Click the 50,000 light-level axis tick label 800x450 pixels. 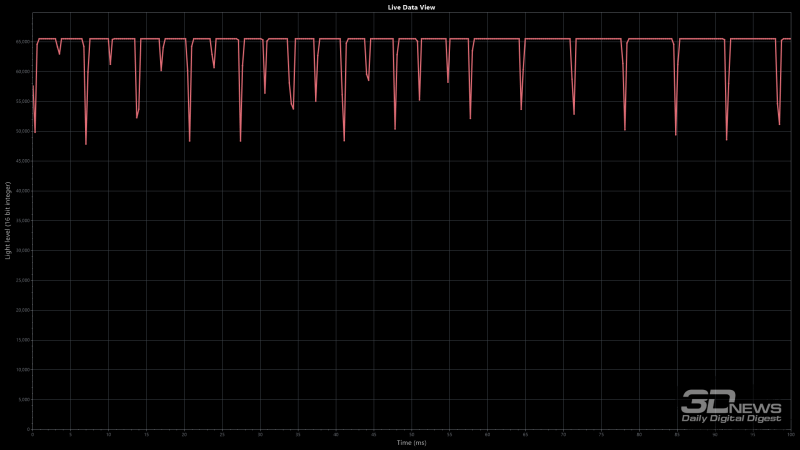point(21,131)
